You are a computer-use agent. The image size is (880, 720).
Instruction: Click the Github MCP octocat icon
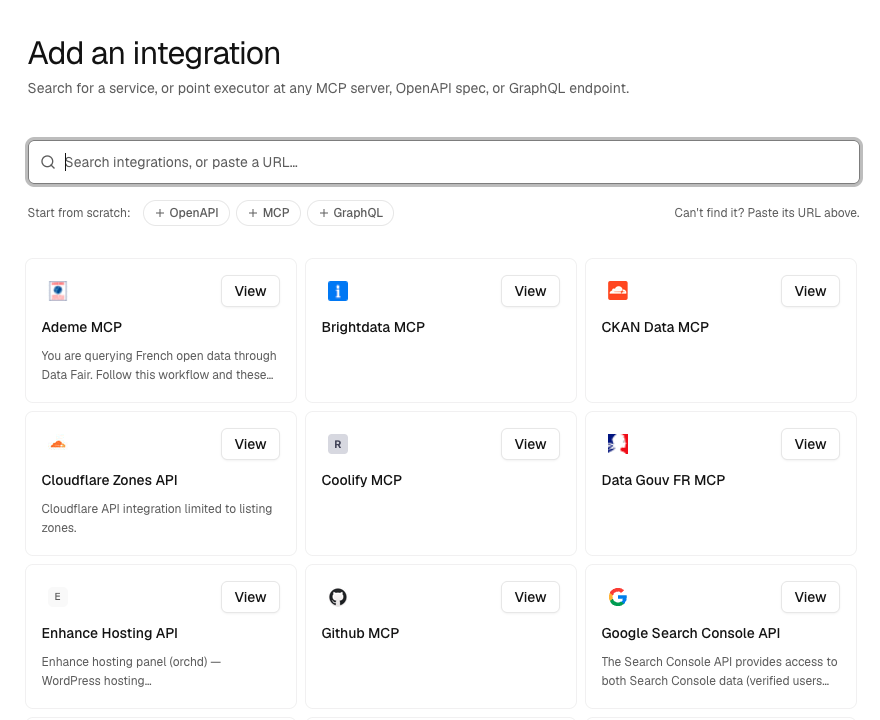[338, 597]
